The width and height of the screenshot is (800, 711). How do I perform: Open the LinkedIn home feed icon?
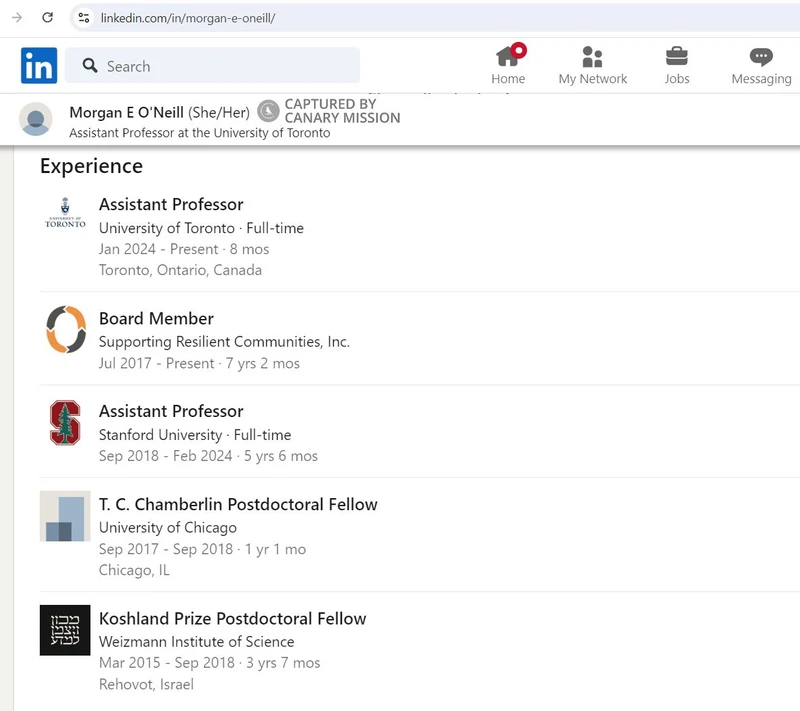[508, 55]
